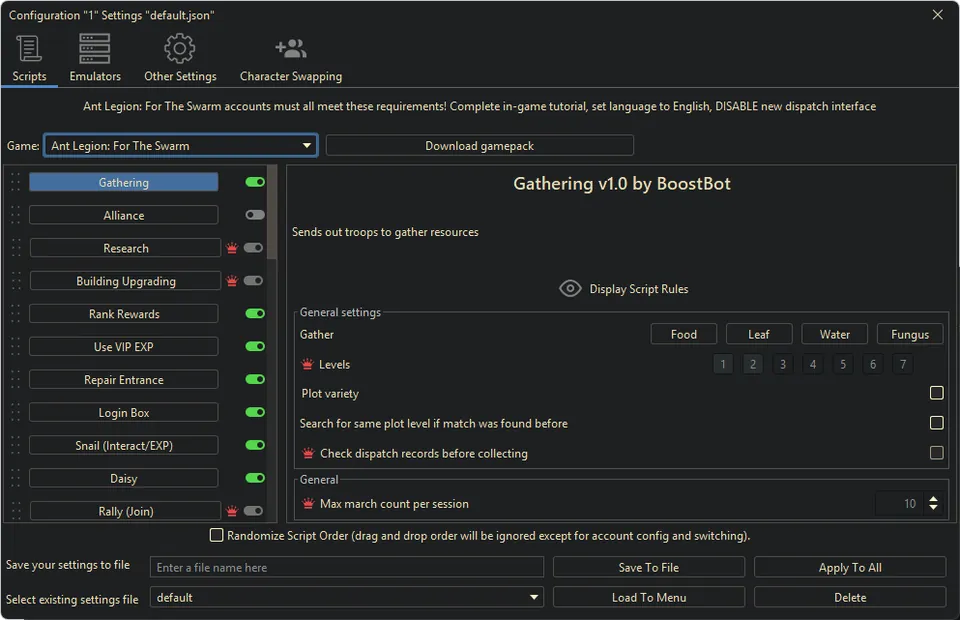Switch to the Other Settings tab

pyautogui.click(x=180, y=59)
